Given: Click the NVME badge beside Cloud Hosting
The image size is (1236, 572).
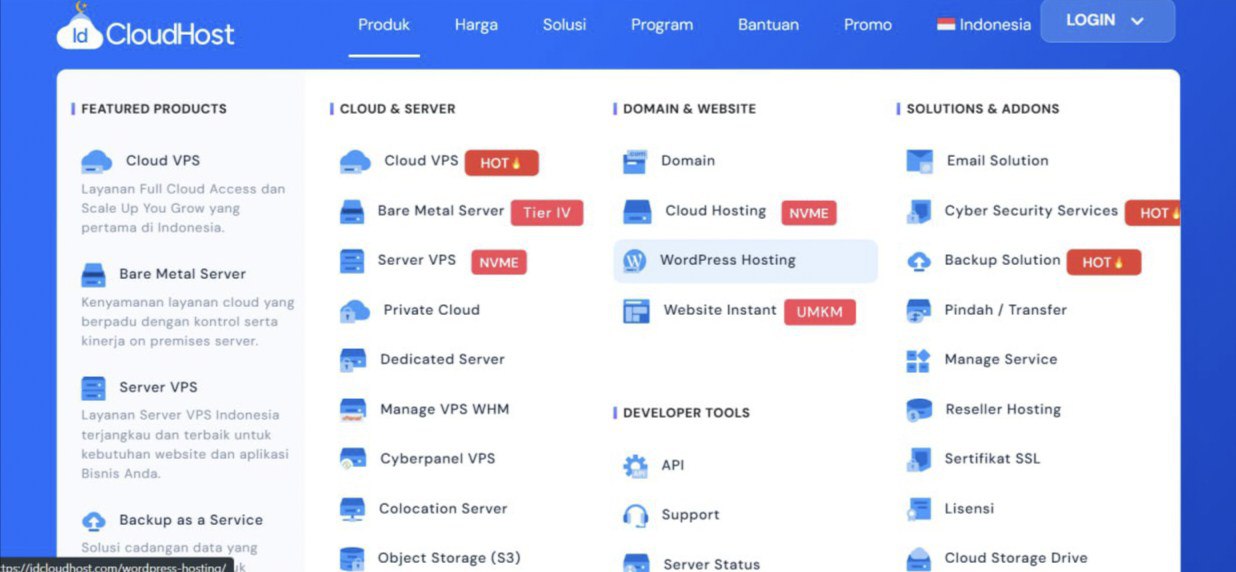Looking at the screenshot, I should coord(809,213).
